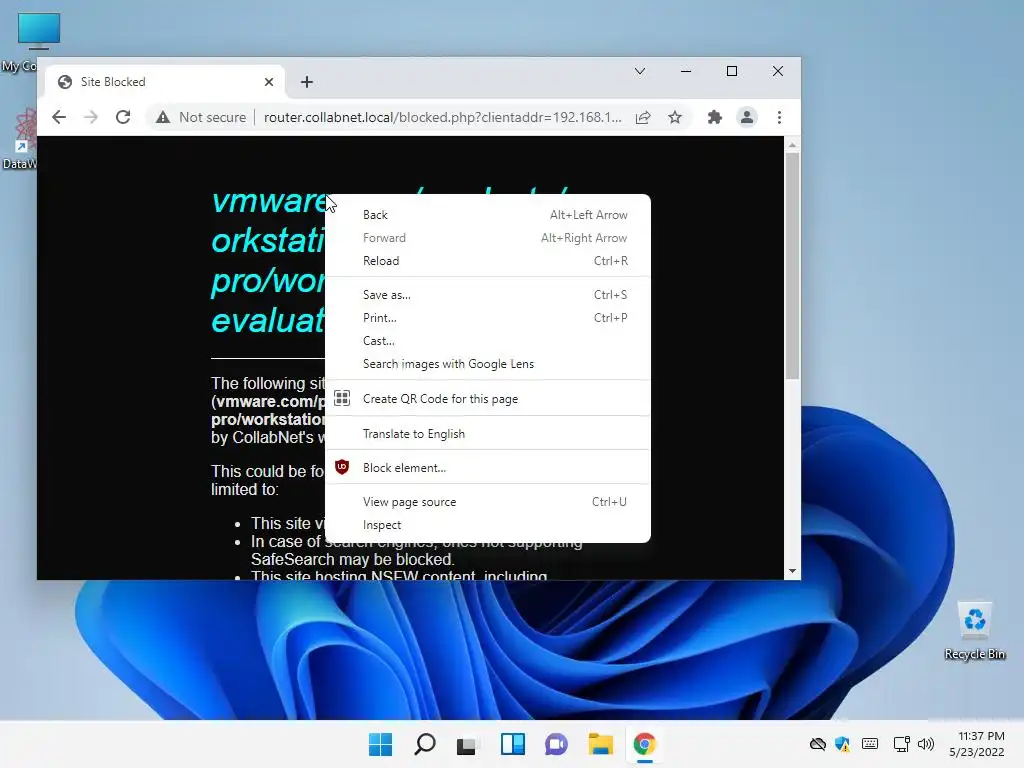Click the network tray icon
Viewport: 1024px width, 768px height.
point(901,744)
